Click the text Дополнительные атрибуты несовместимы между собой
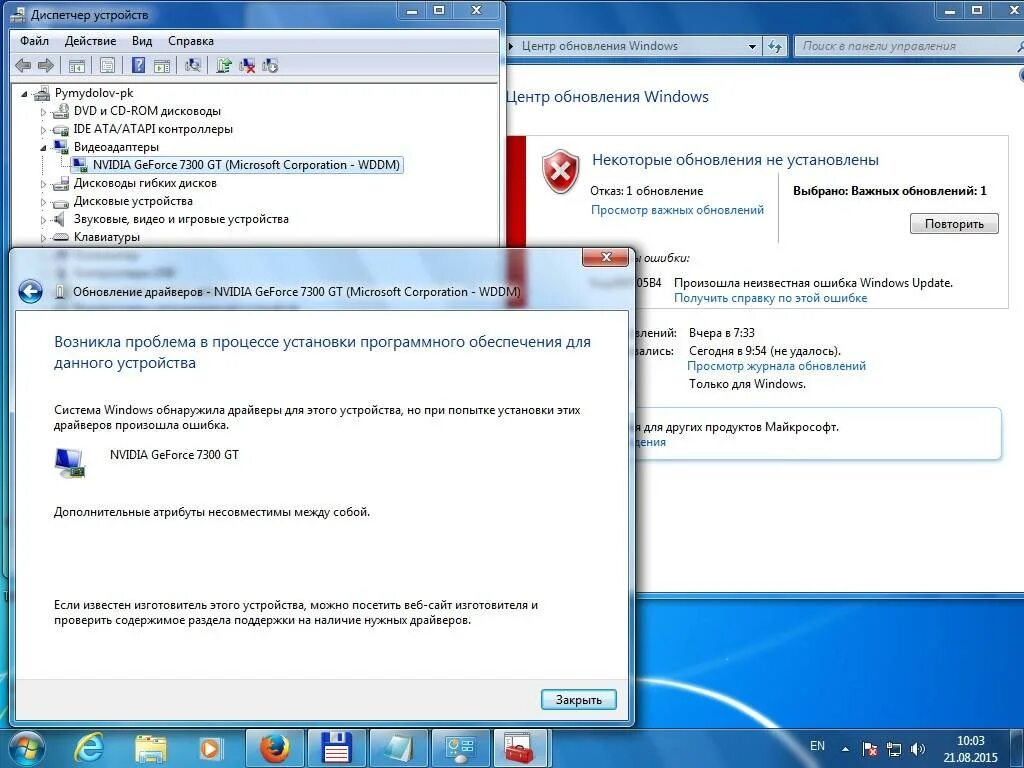Image resolution: width=1024 pixels, height=768 pixels. coord(212,512)
